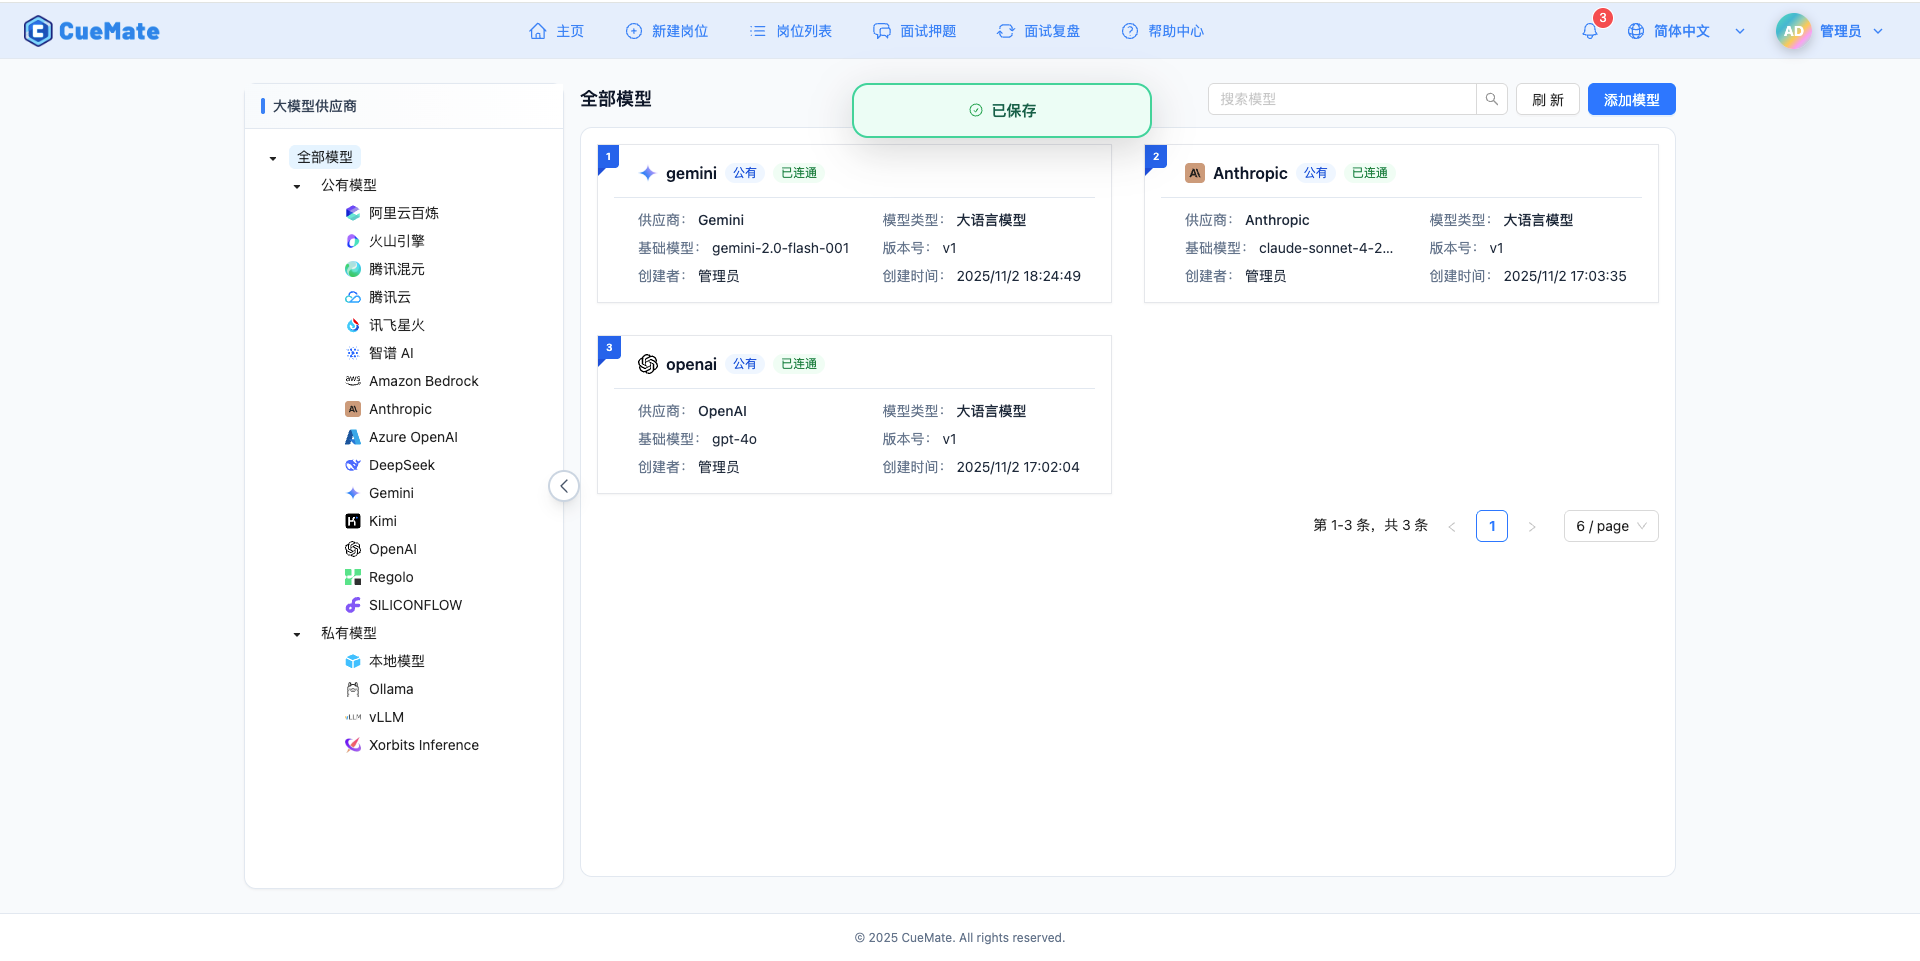Collapse the 私有模型 tree branch
The width and height of the screenshot is (1920, 961).
(295, 634)
